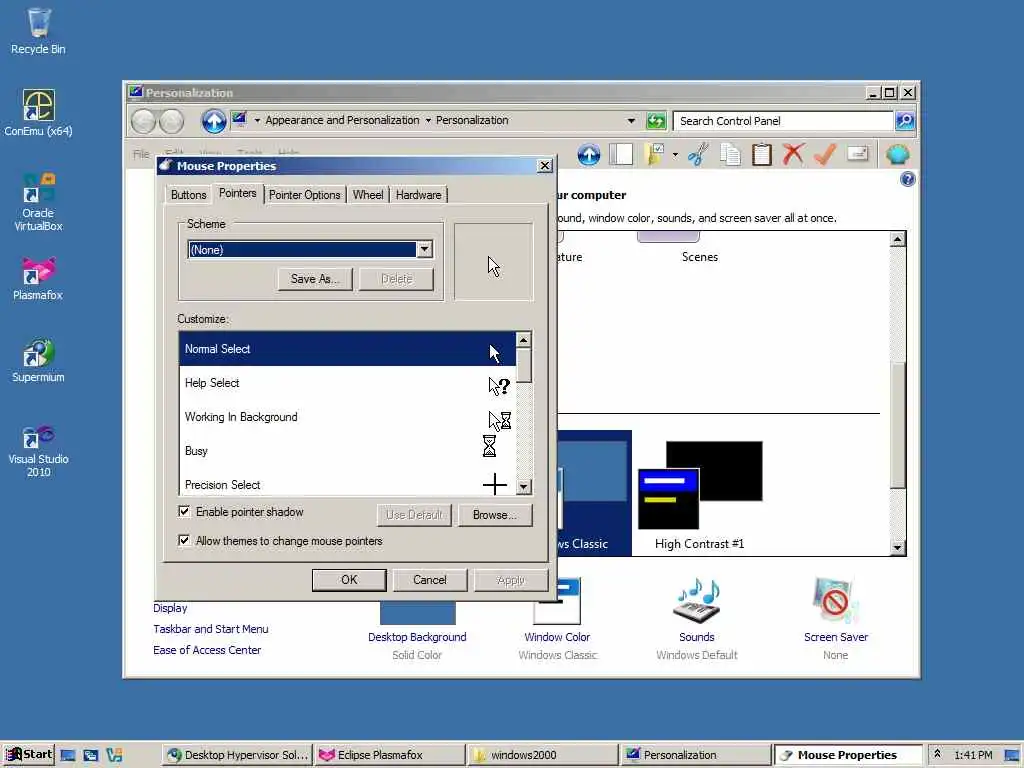Click Cancel in Mouse Properties

[x=430, y=580]
